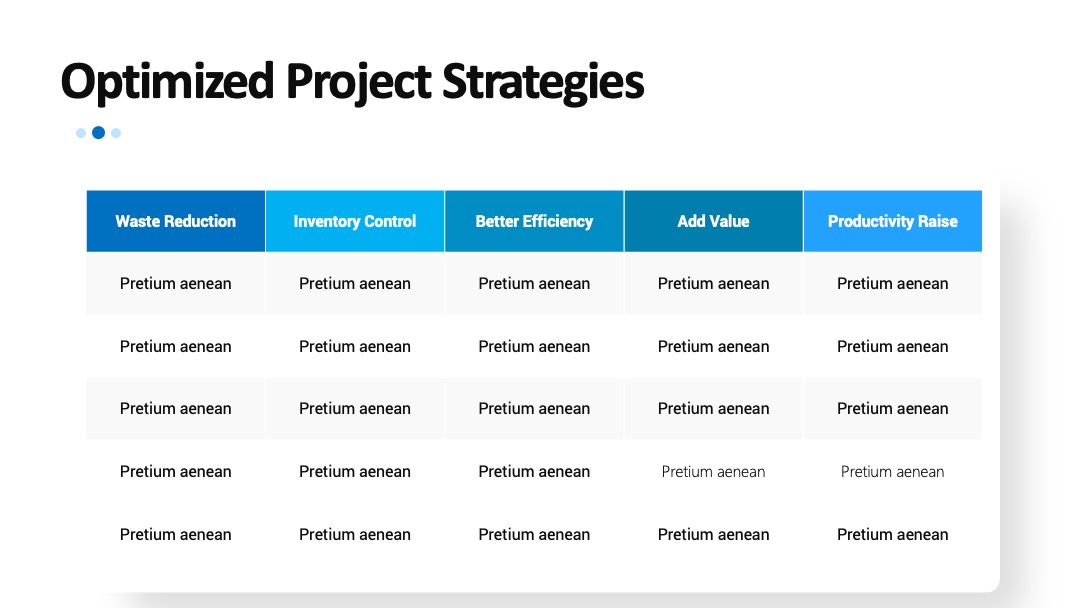Select the Better Efficiency header cell

[534, 221]
